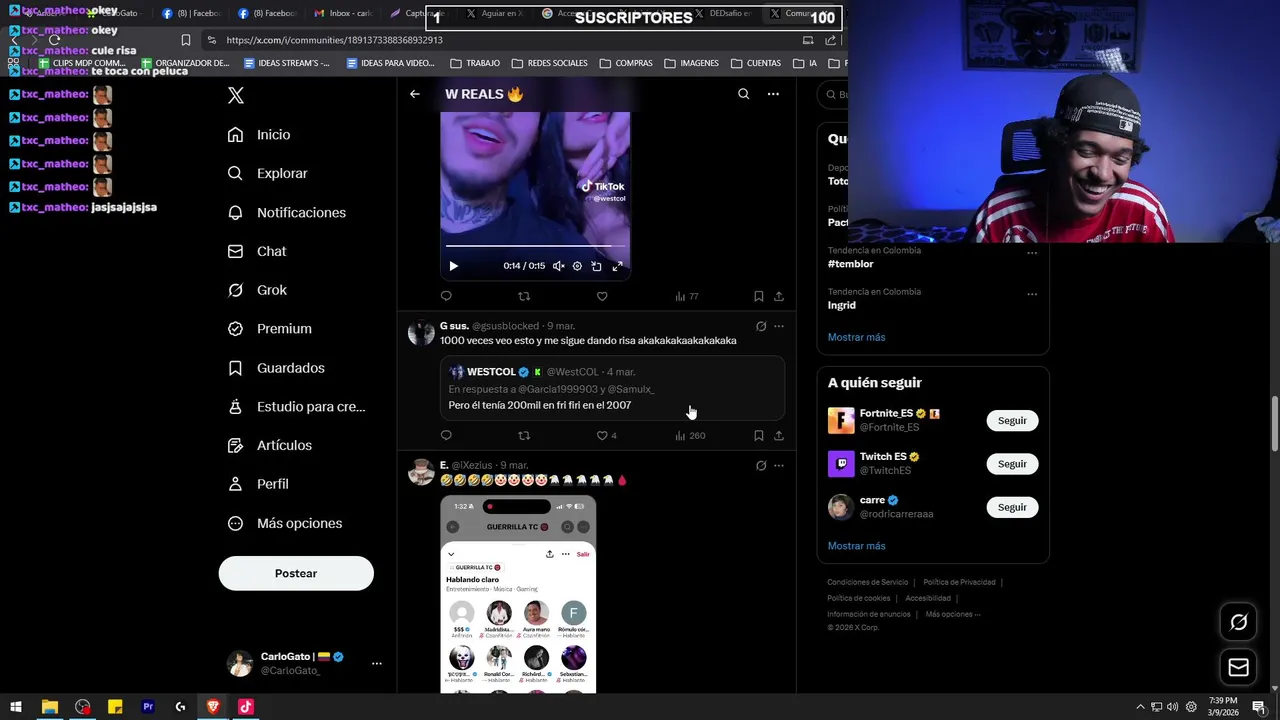
Task: Open TRABAJO bookmarks folder
Action: click(475, 63)
